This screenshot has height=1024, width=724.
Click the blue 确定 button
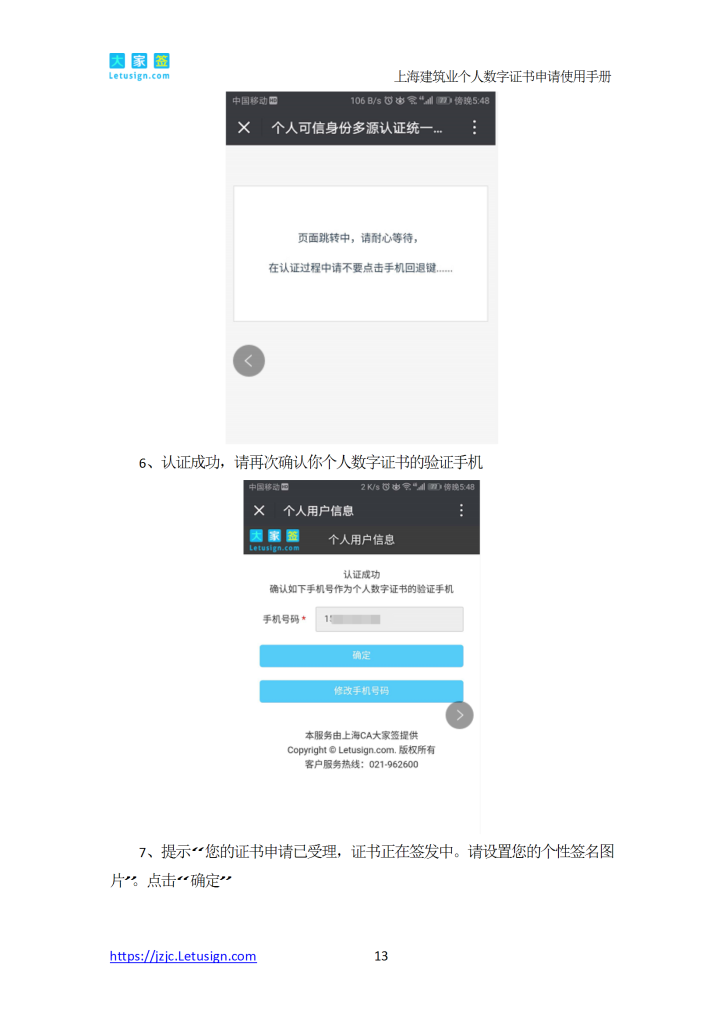[361, 656]
